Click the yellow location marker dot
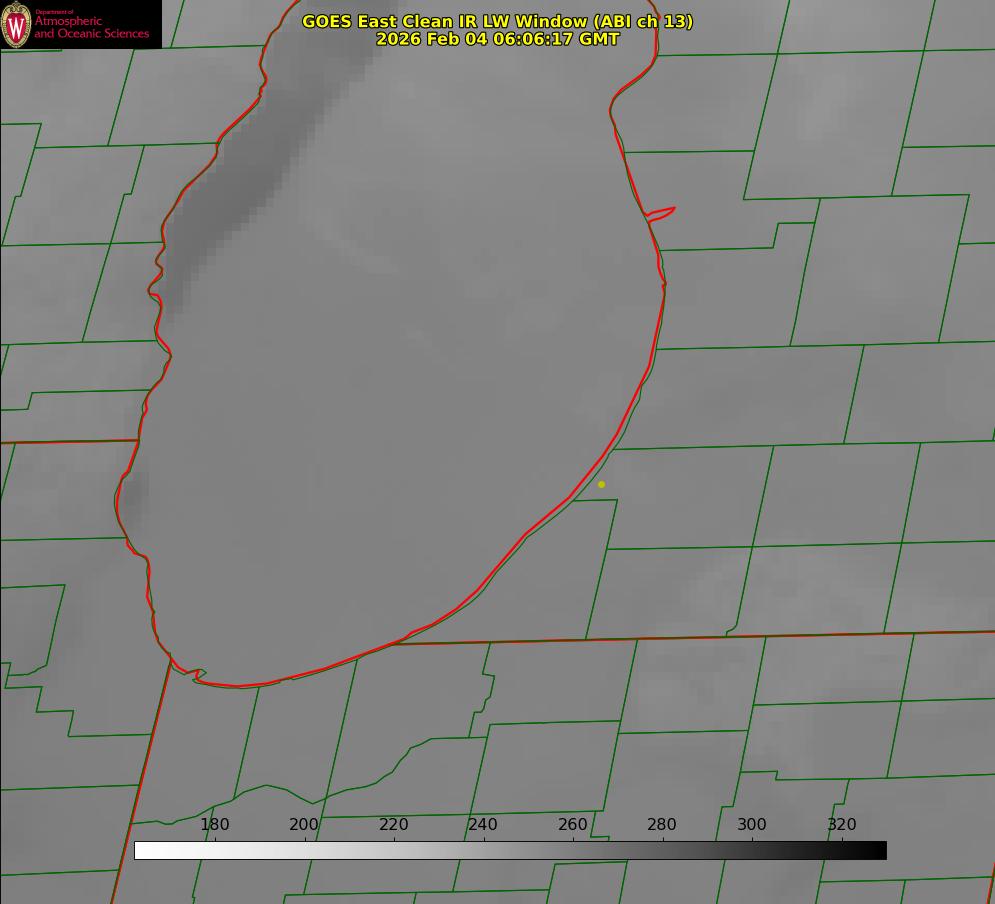The image size is (995, 904). (x=602, y=484)
